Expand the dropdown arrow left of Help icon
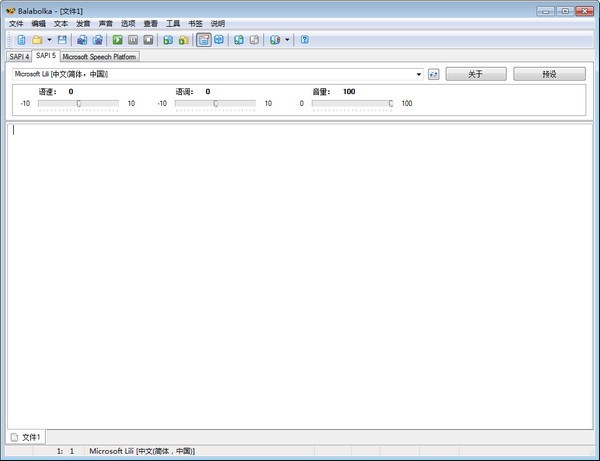Screen dimensions: 600x461 tap(287, 40)
